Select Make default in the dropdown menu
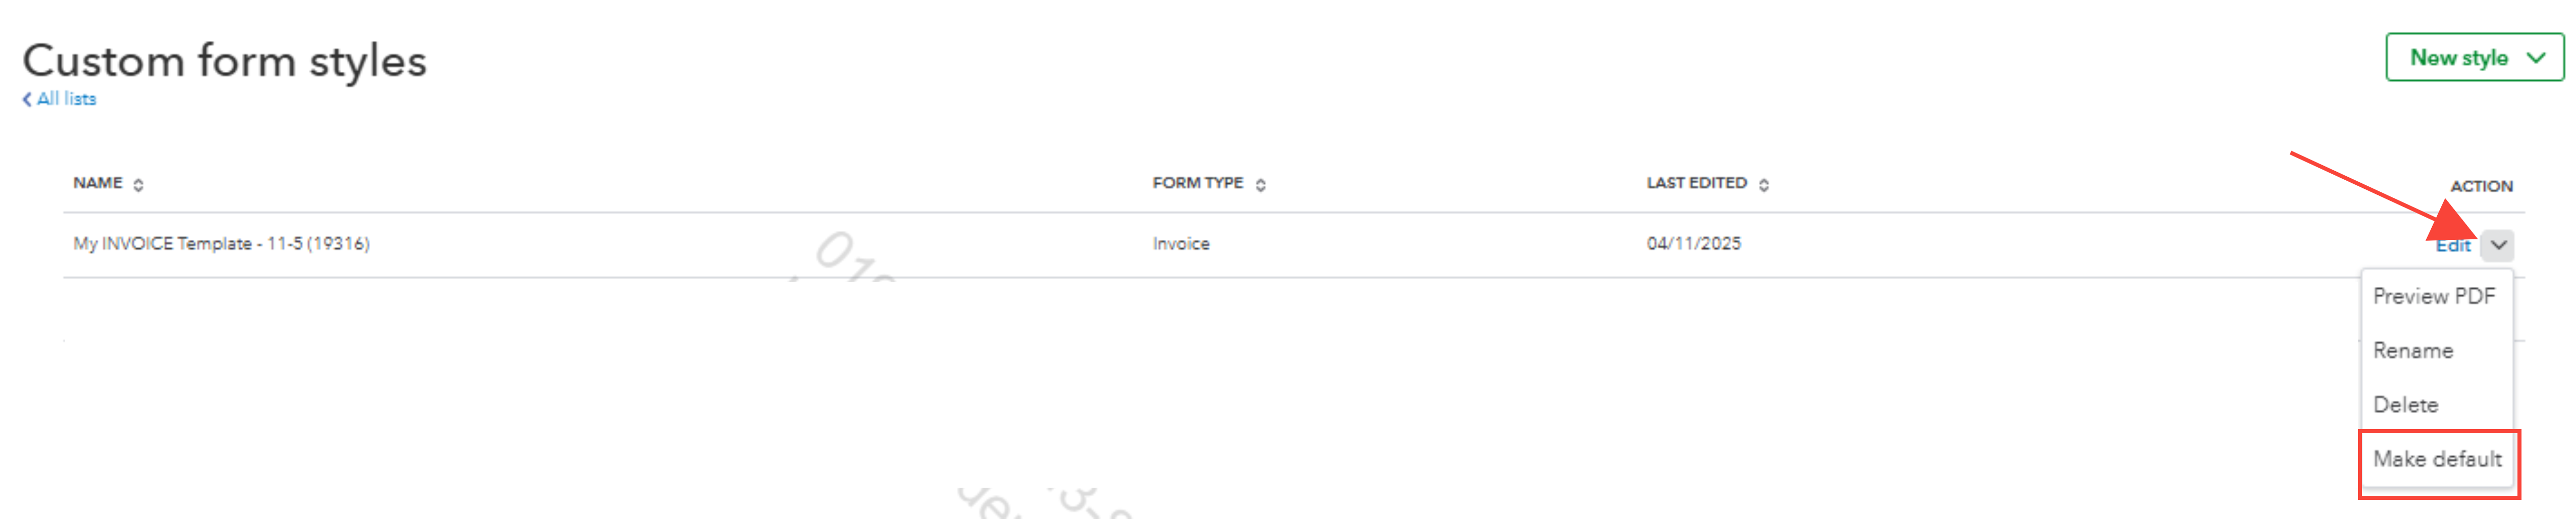This screenshot has height=519, width=2576. tap(2437, 459)
